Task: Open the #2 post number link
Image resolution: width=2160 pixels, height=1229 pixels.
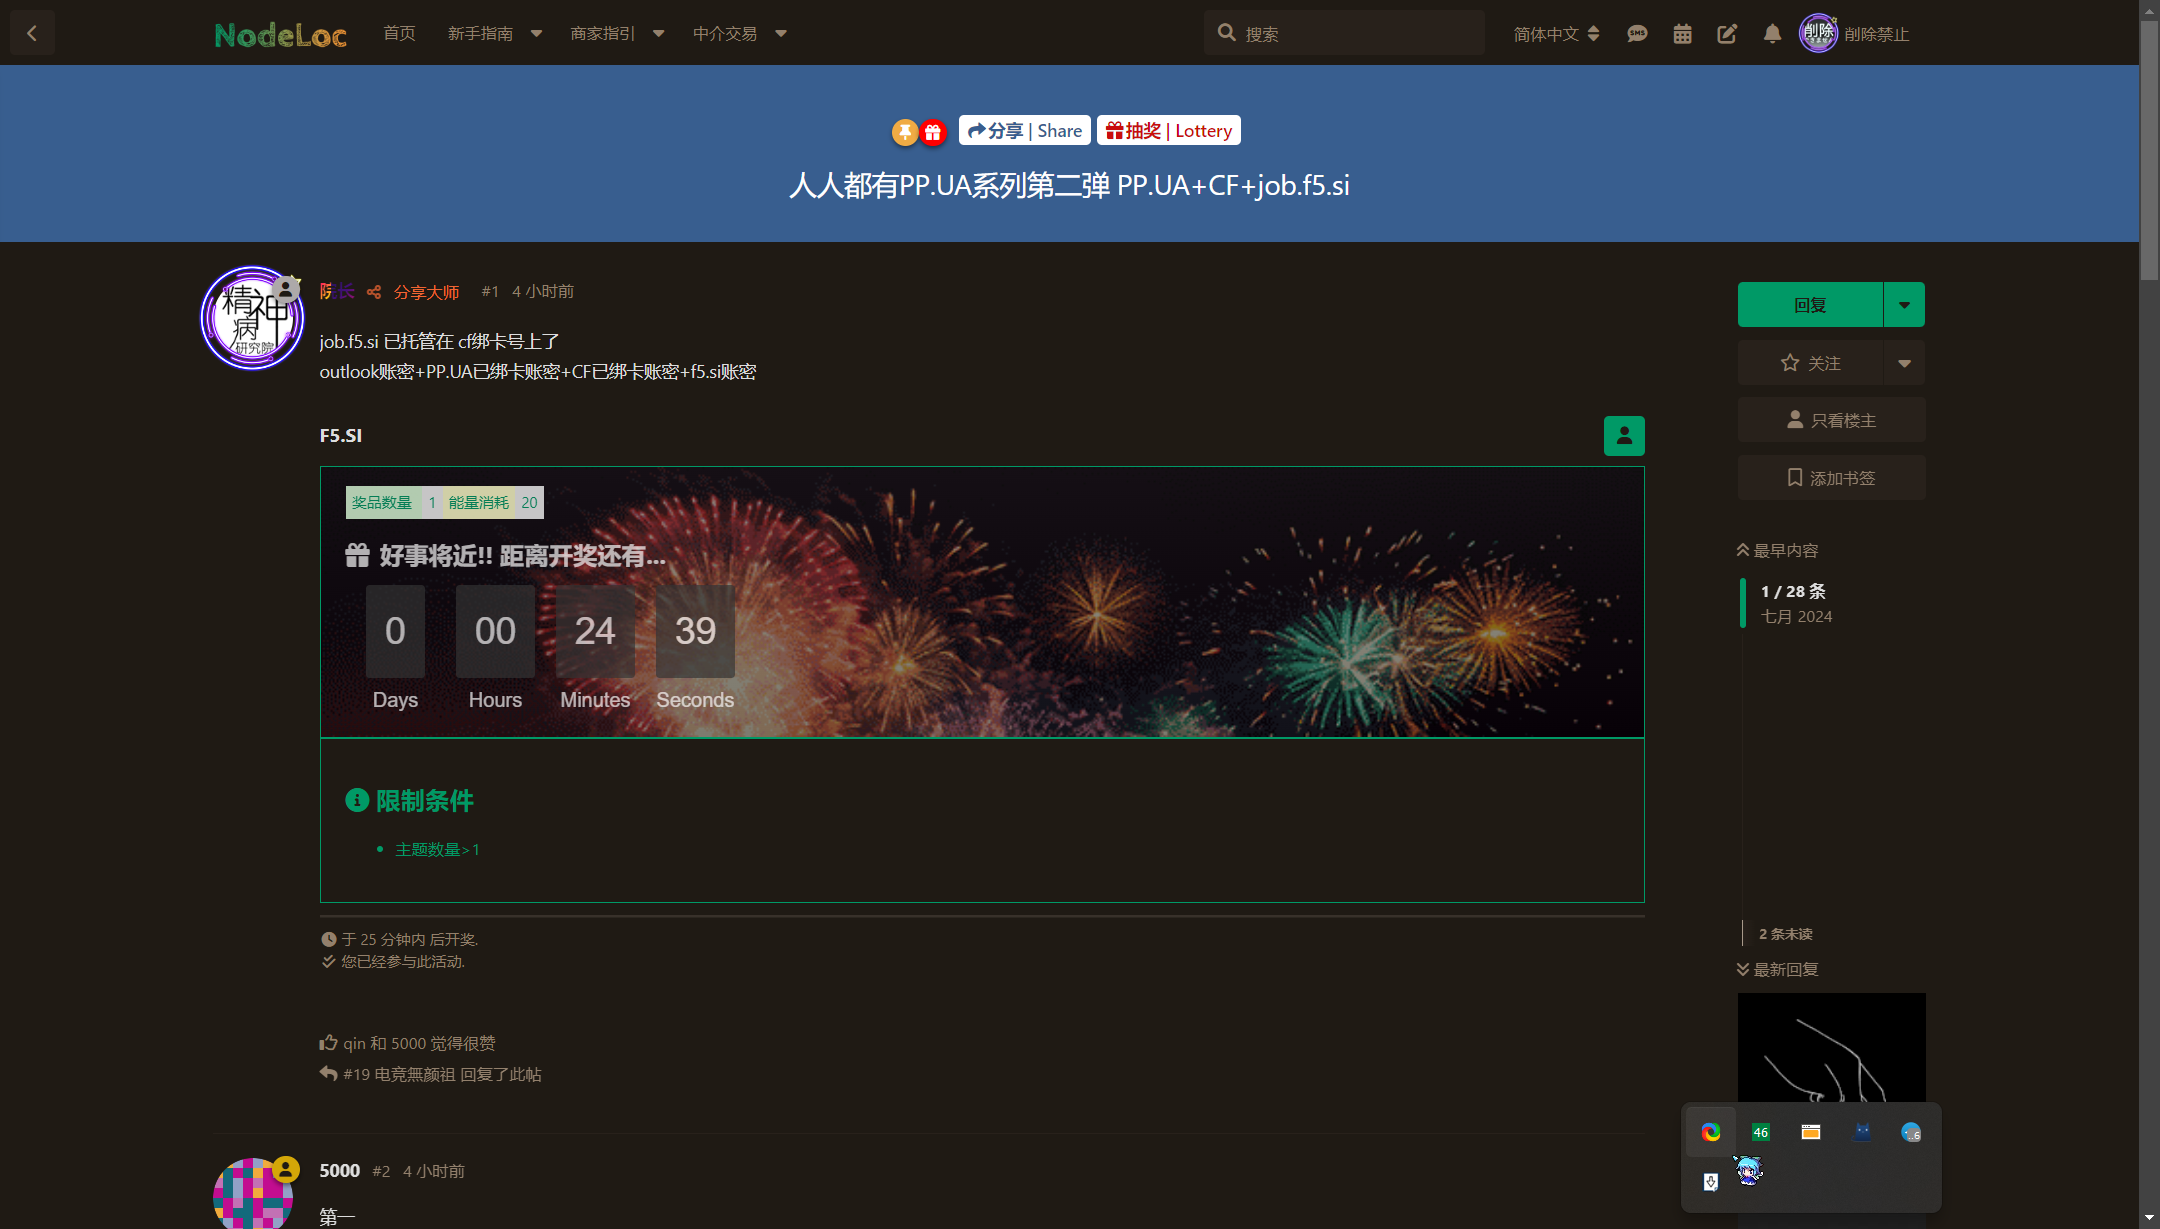Action: [381, 1171]
